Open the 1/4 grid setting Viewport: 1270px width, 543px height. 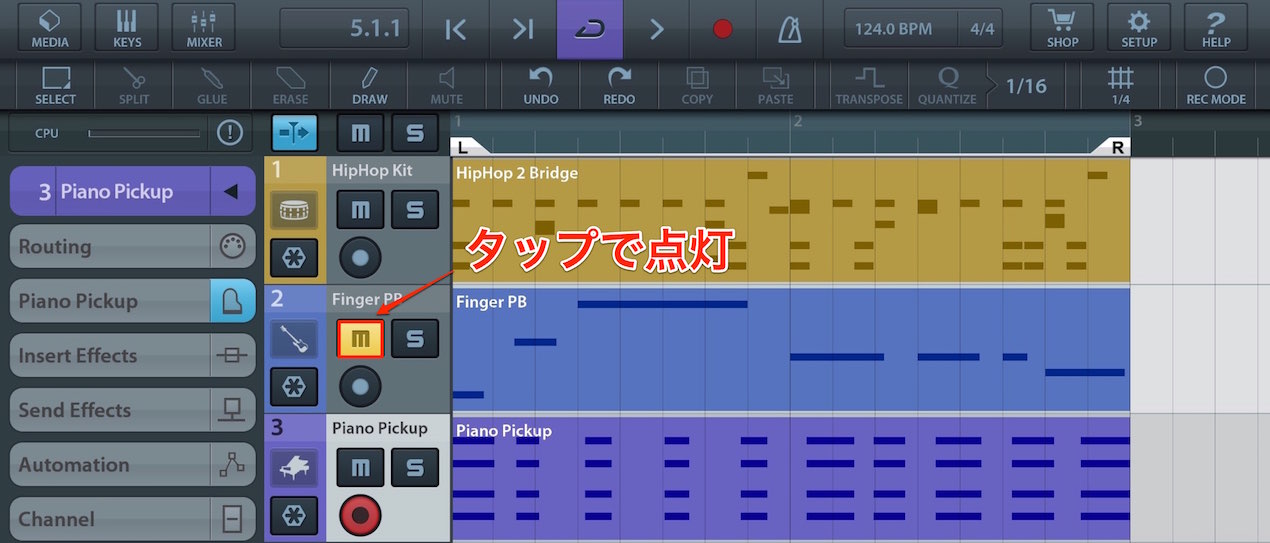[1121, 85]
